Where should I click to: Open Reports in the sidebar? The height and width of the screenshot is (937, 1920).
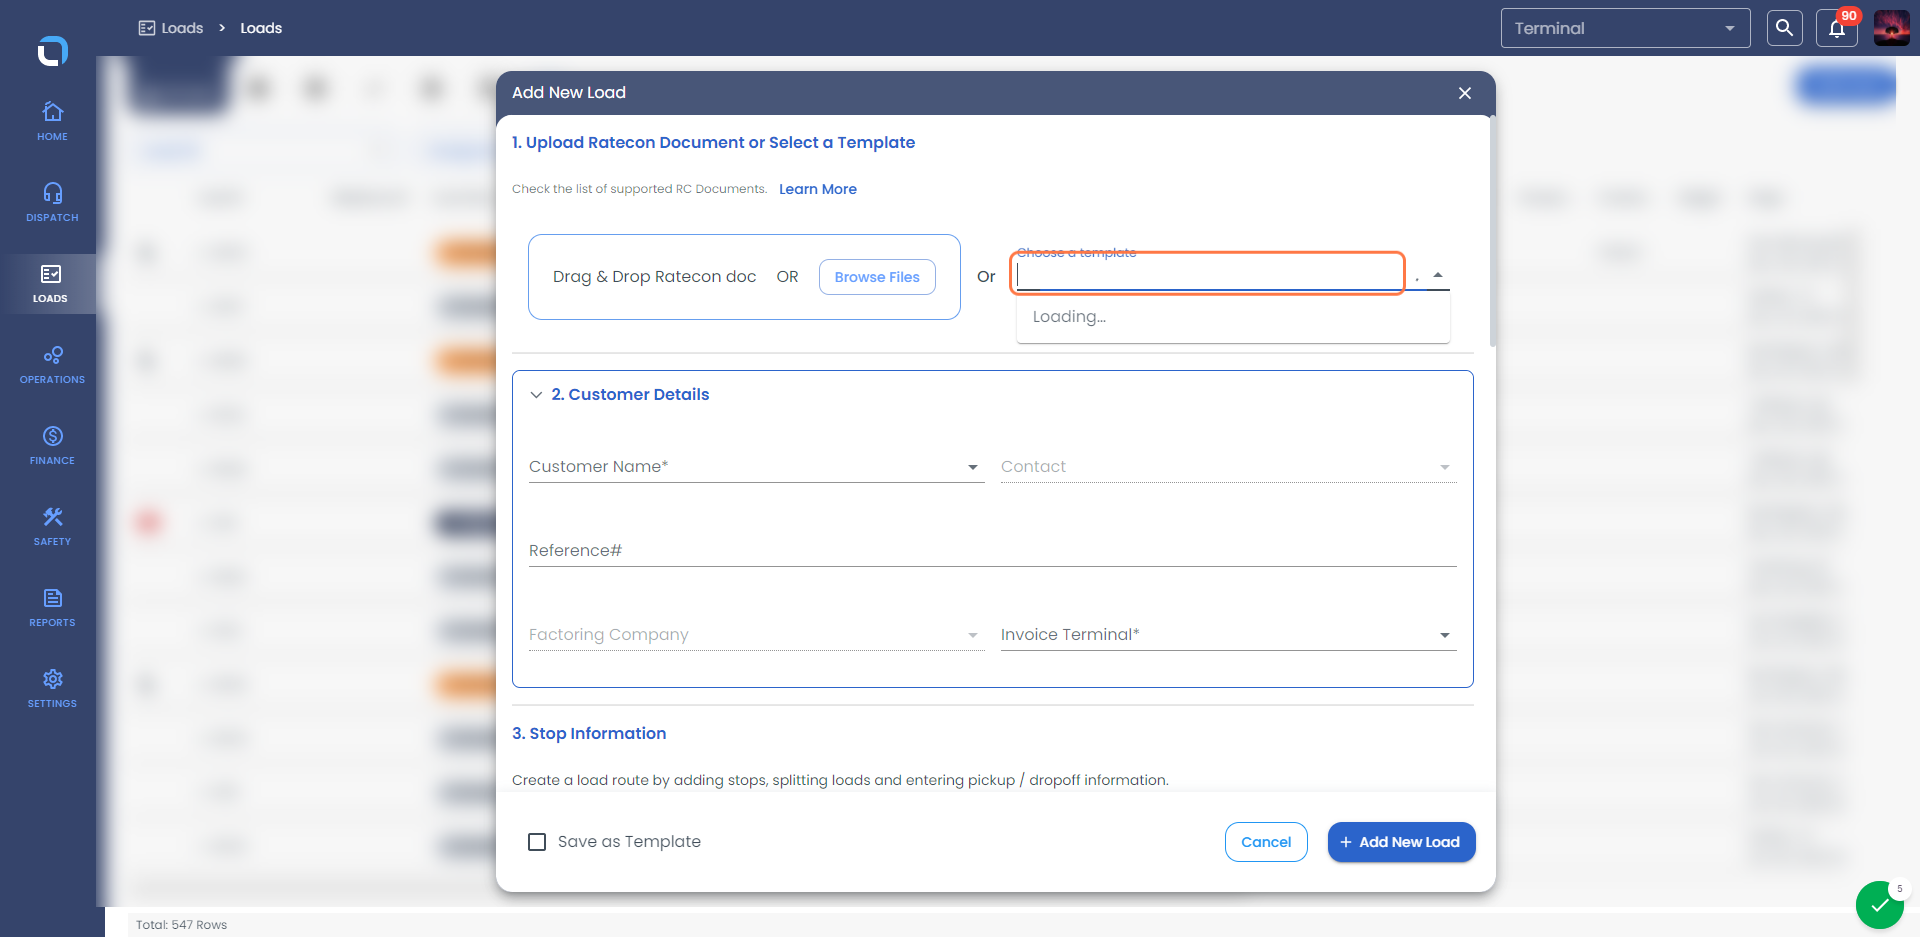pos(52,607)
